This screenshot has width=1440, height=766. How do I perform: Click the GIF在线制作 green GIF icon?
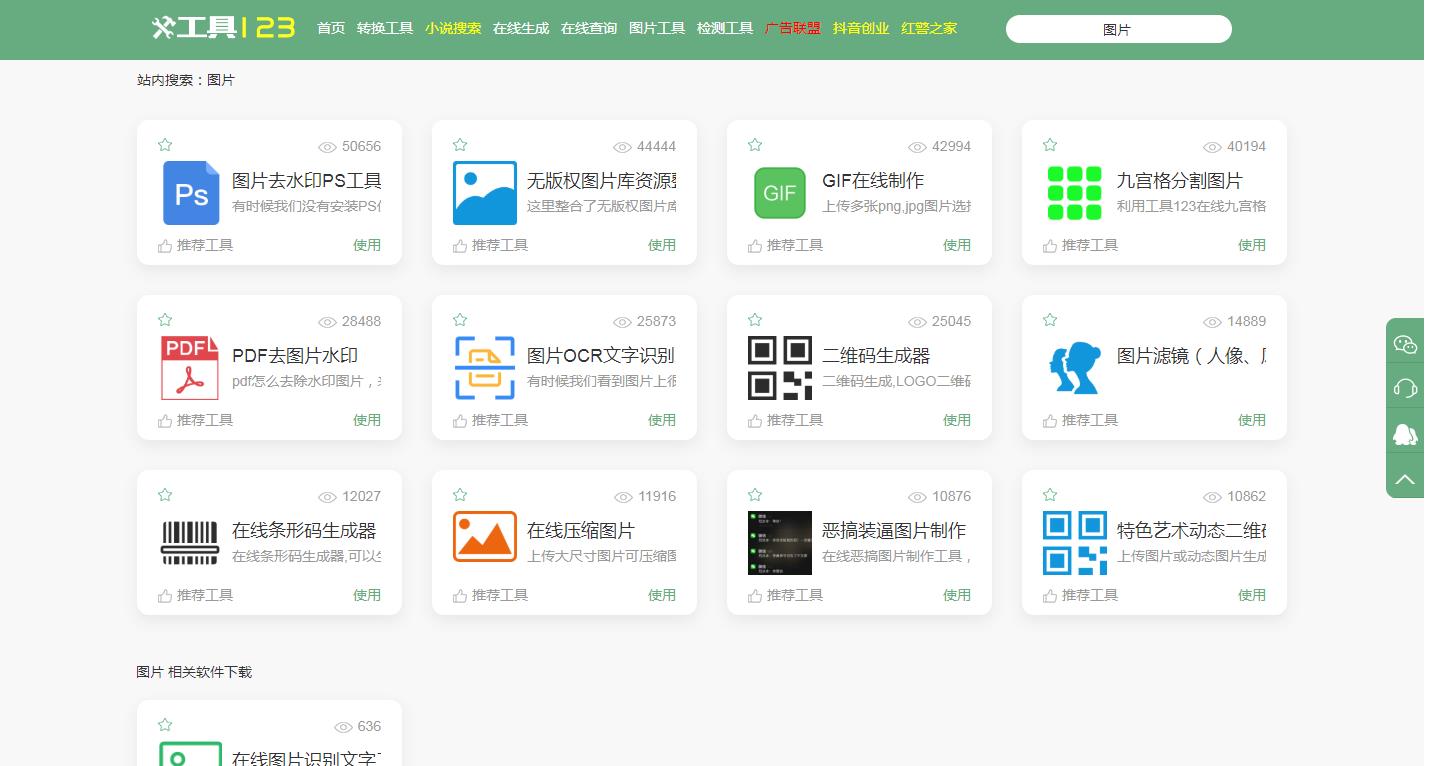coord(779,192)
